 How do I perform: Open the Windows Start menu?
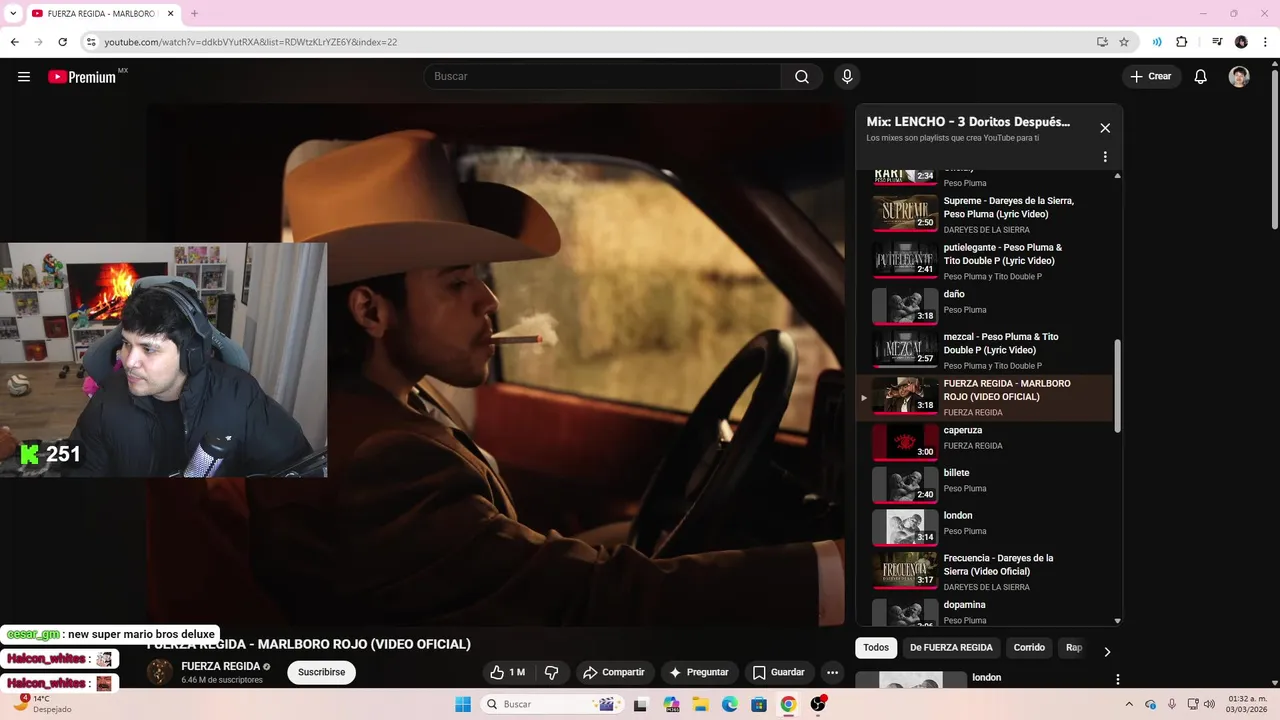click(463, 704)
